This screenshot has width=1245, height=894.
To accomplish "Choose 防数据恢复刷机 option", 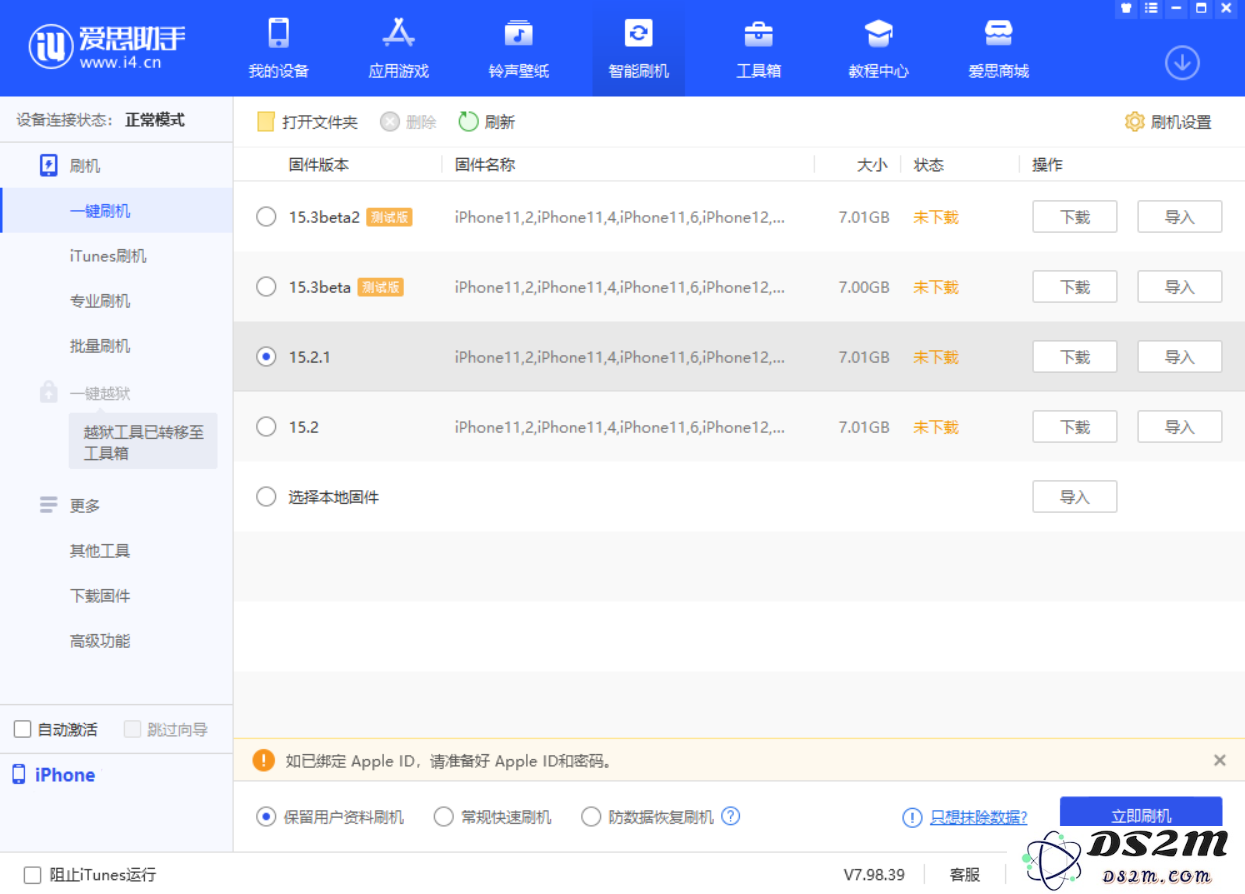I will [x=648, y=817].
